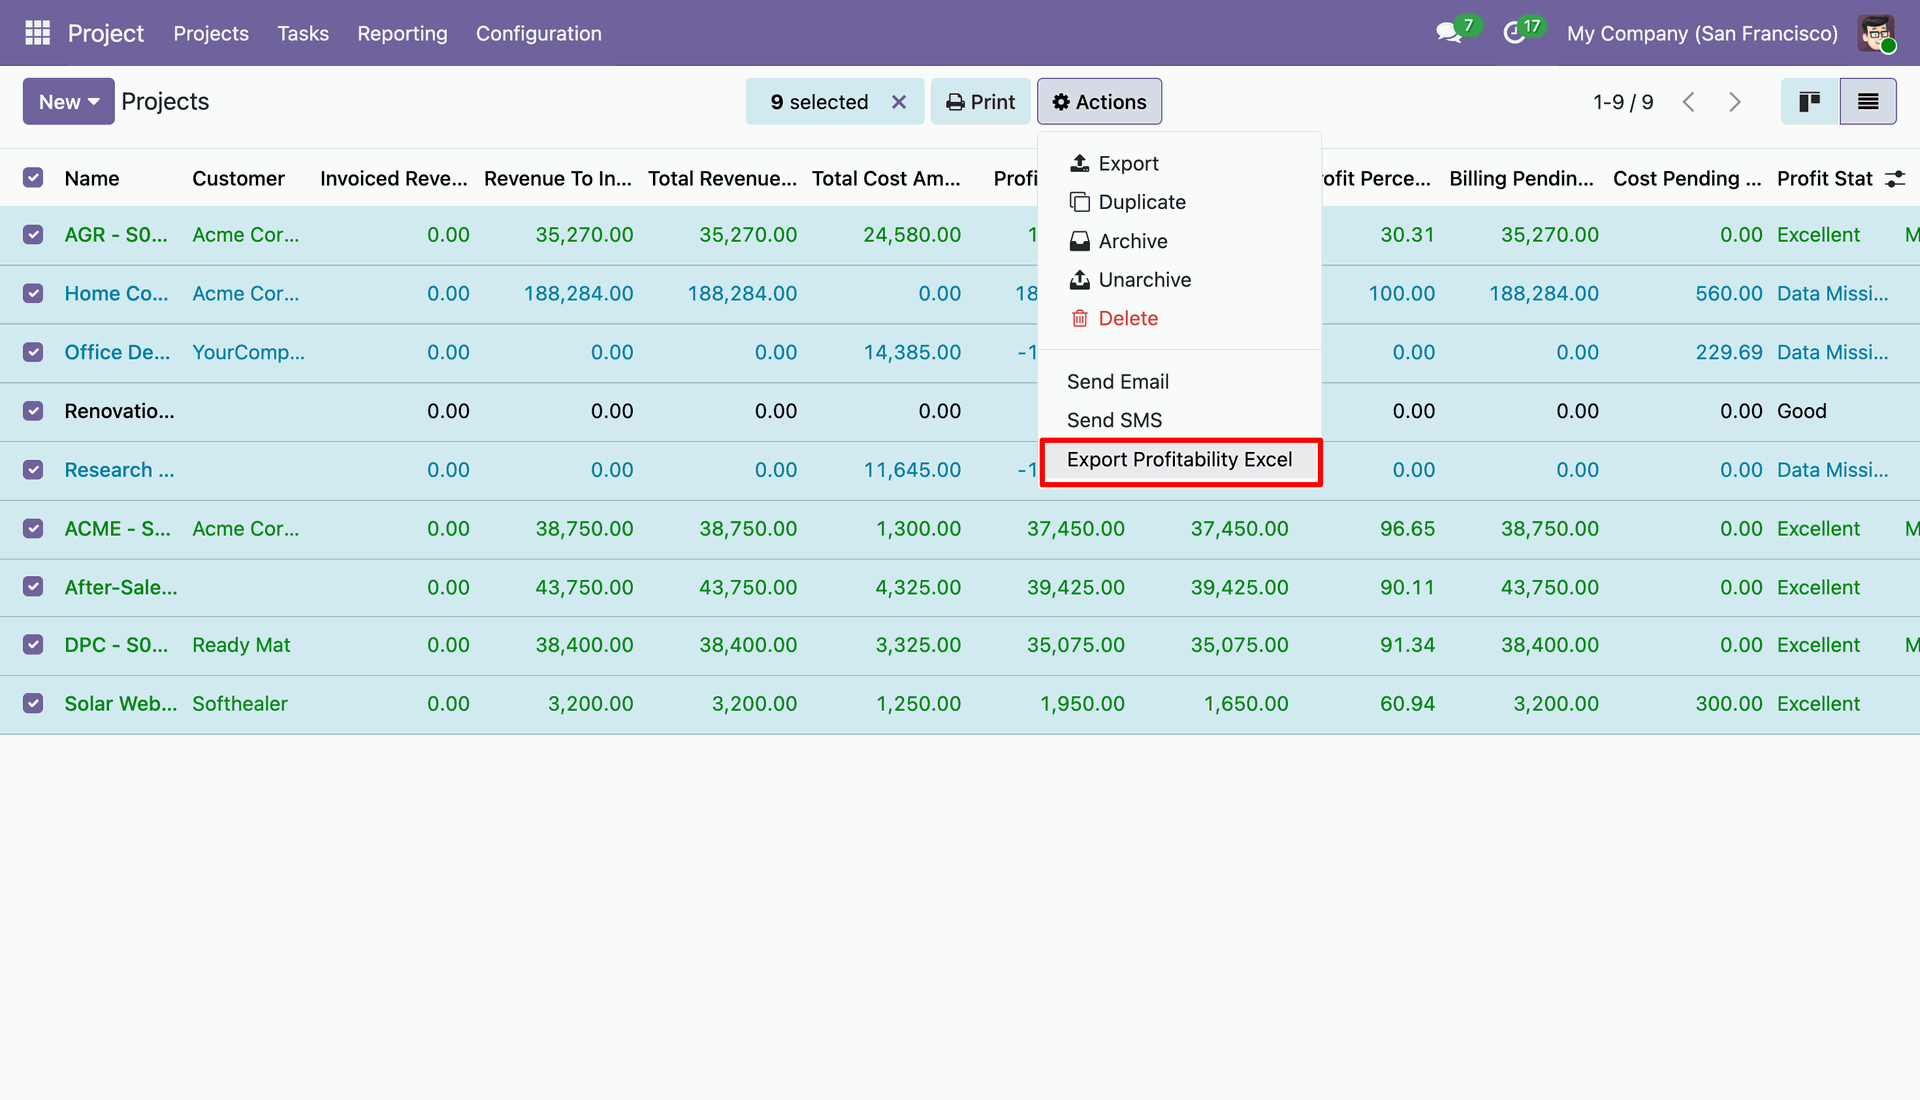Viewport: 1920px width, 1100px height.
Task: Go to previous page arrow
Action: click(x=1689, y=102)
